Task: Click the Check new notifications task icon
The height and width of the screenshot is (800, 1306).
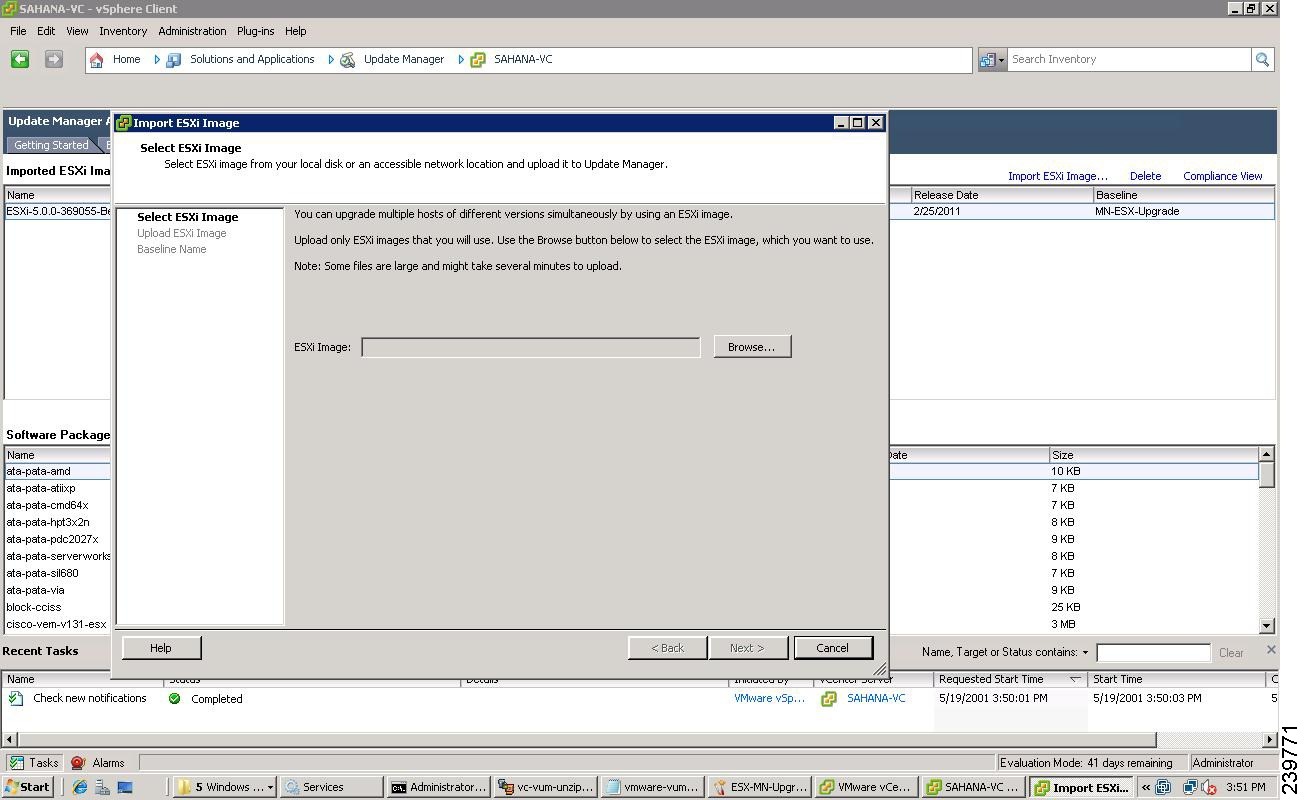Action: pyautogui.click(x=15, y=699)
